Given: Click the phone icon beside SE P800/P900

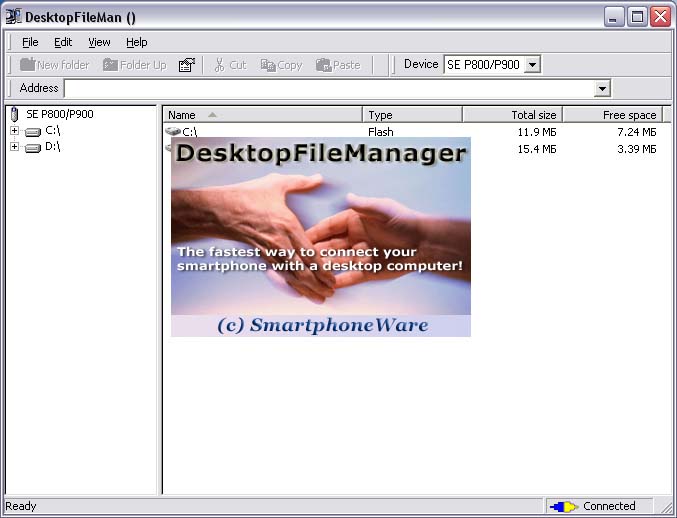Looking at the screenshot, I should pos(15,114).
